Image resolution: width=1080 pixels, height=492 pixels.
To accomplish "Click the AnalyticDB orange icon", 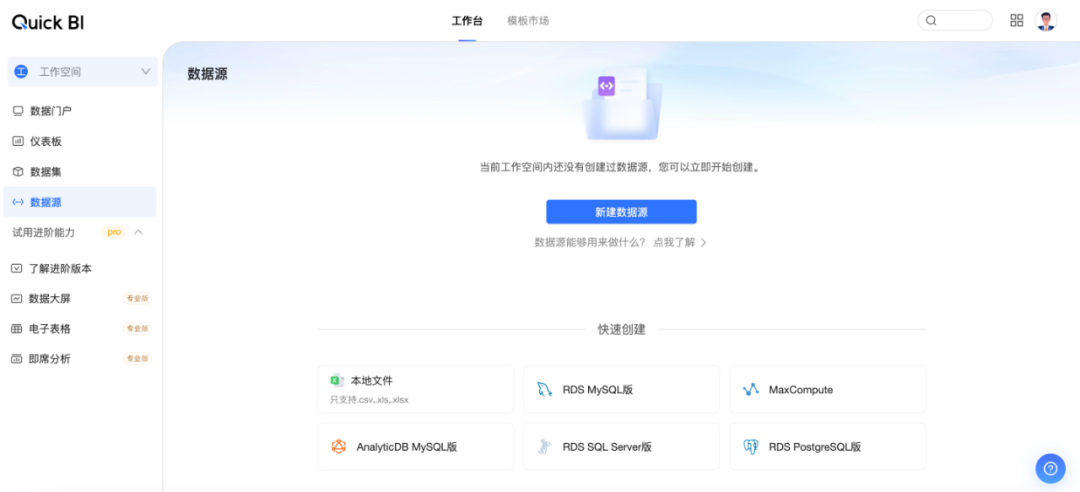I will [x=338, y=447].
